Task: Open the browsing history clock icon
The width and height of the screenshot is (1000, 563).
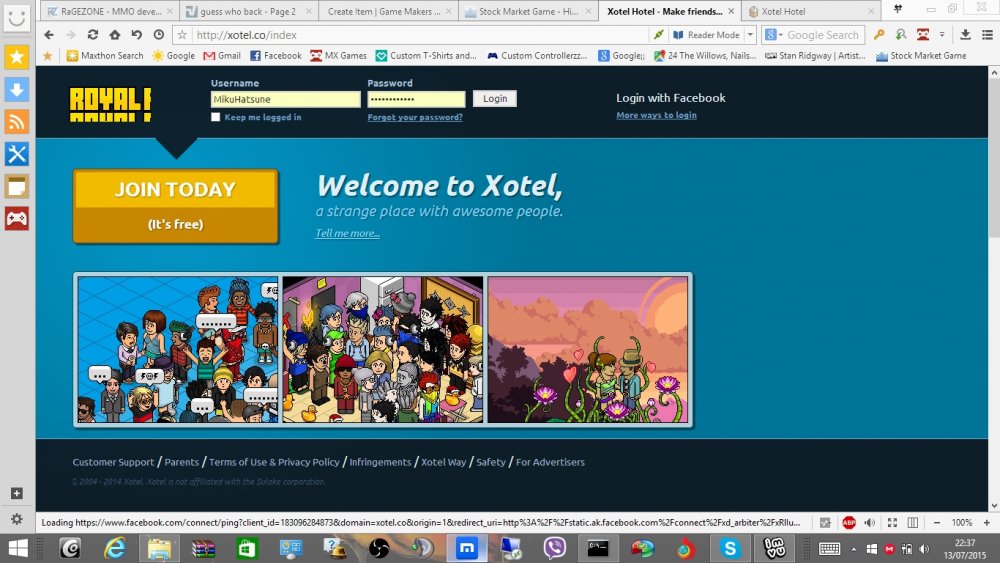Action: (158, 35)
